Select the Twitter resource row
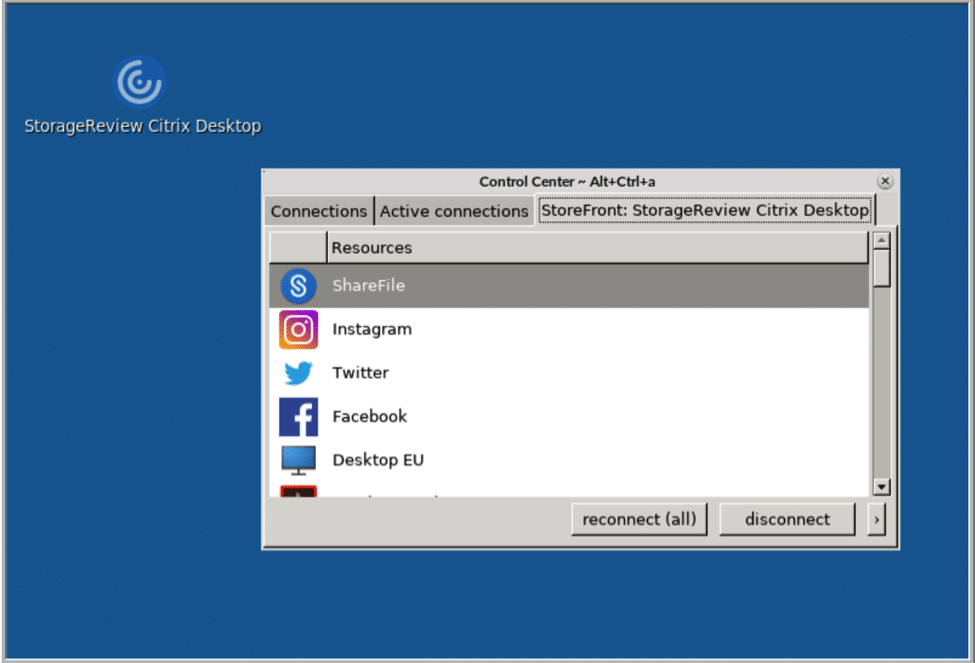Image resolution: width=975 pixels, height=663 pixels. [569, 373]
